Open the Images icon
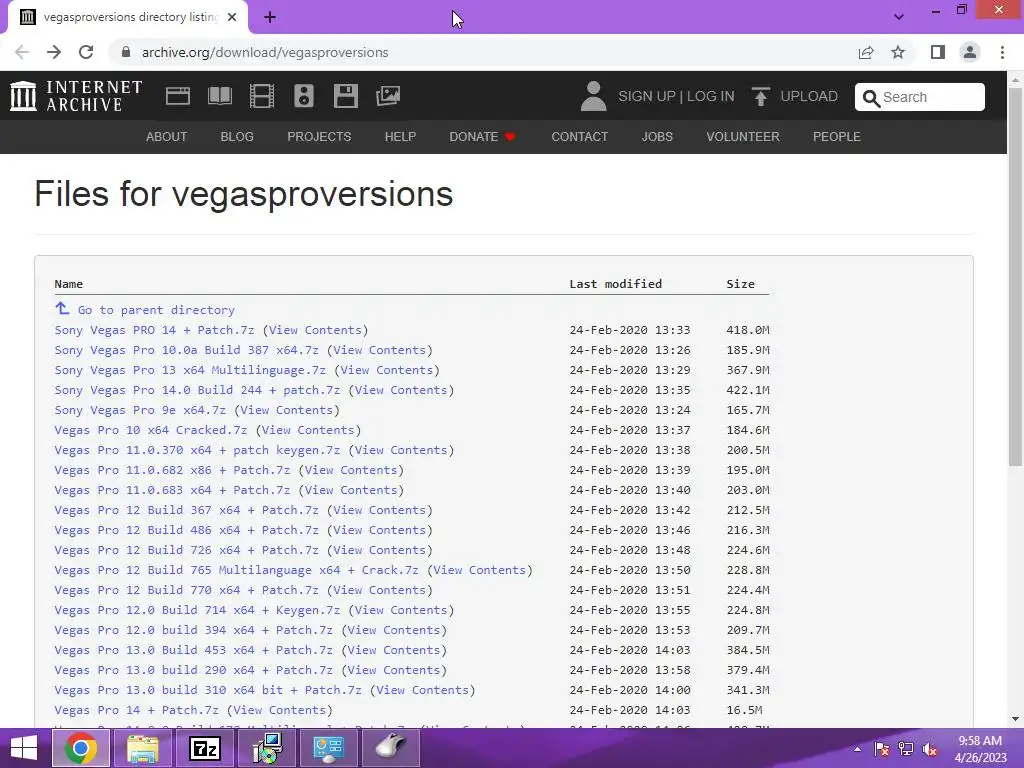The width and height of the screenshot is (1024, 768). click(x=388, y=96)
